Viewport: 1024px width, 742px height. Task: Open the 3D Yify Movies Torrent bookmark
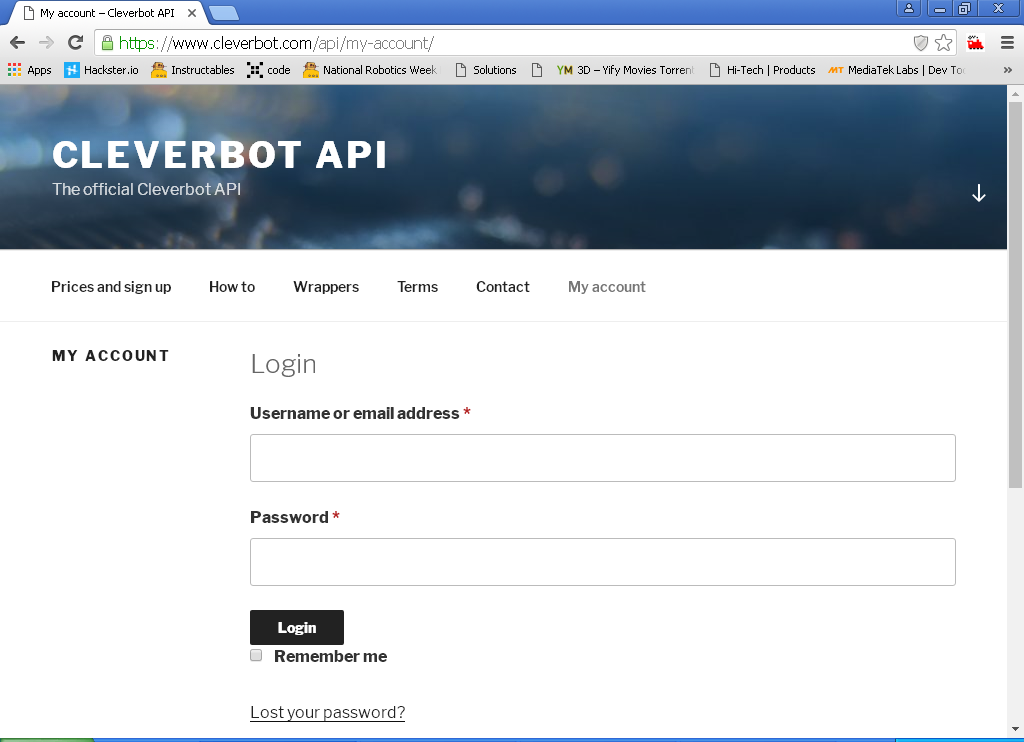click(626, 70)
